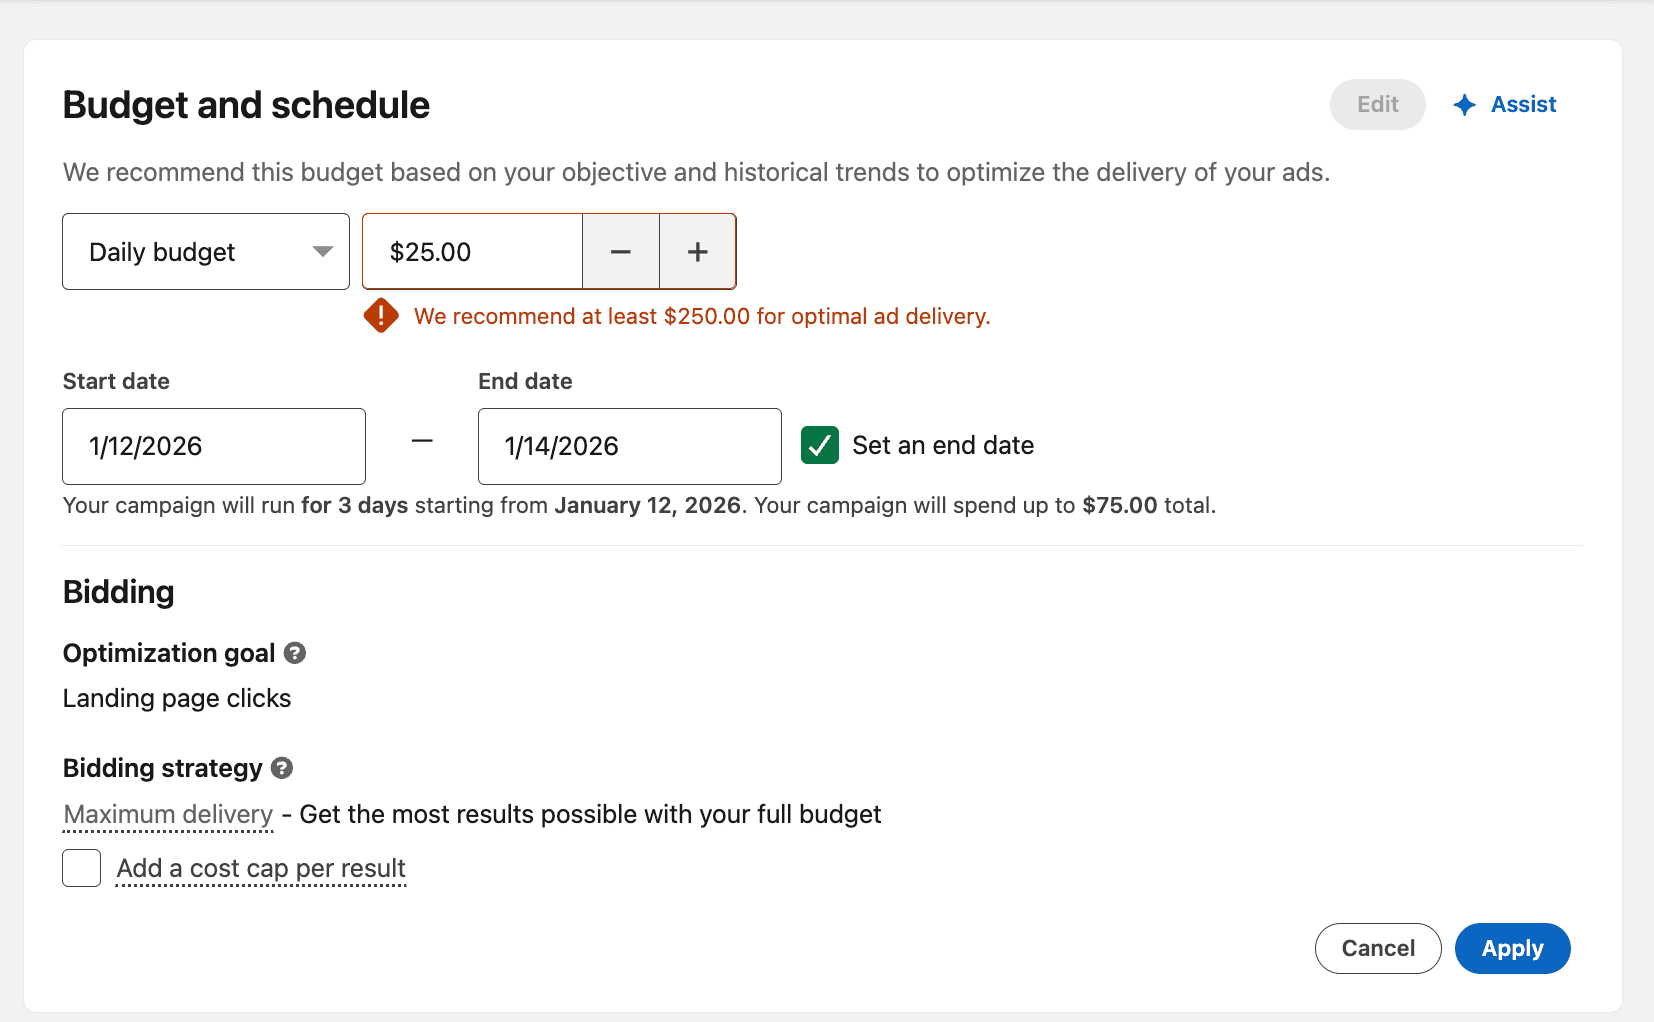Enable Add a cost cap per result
The height and width of the screenshot is (1022, 1654).
81,868
